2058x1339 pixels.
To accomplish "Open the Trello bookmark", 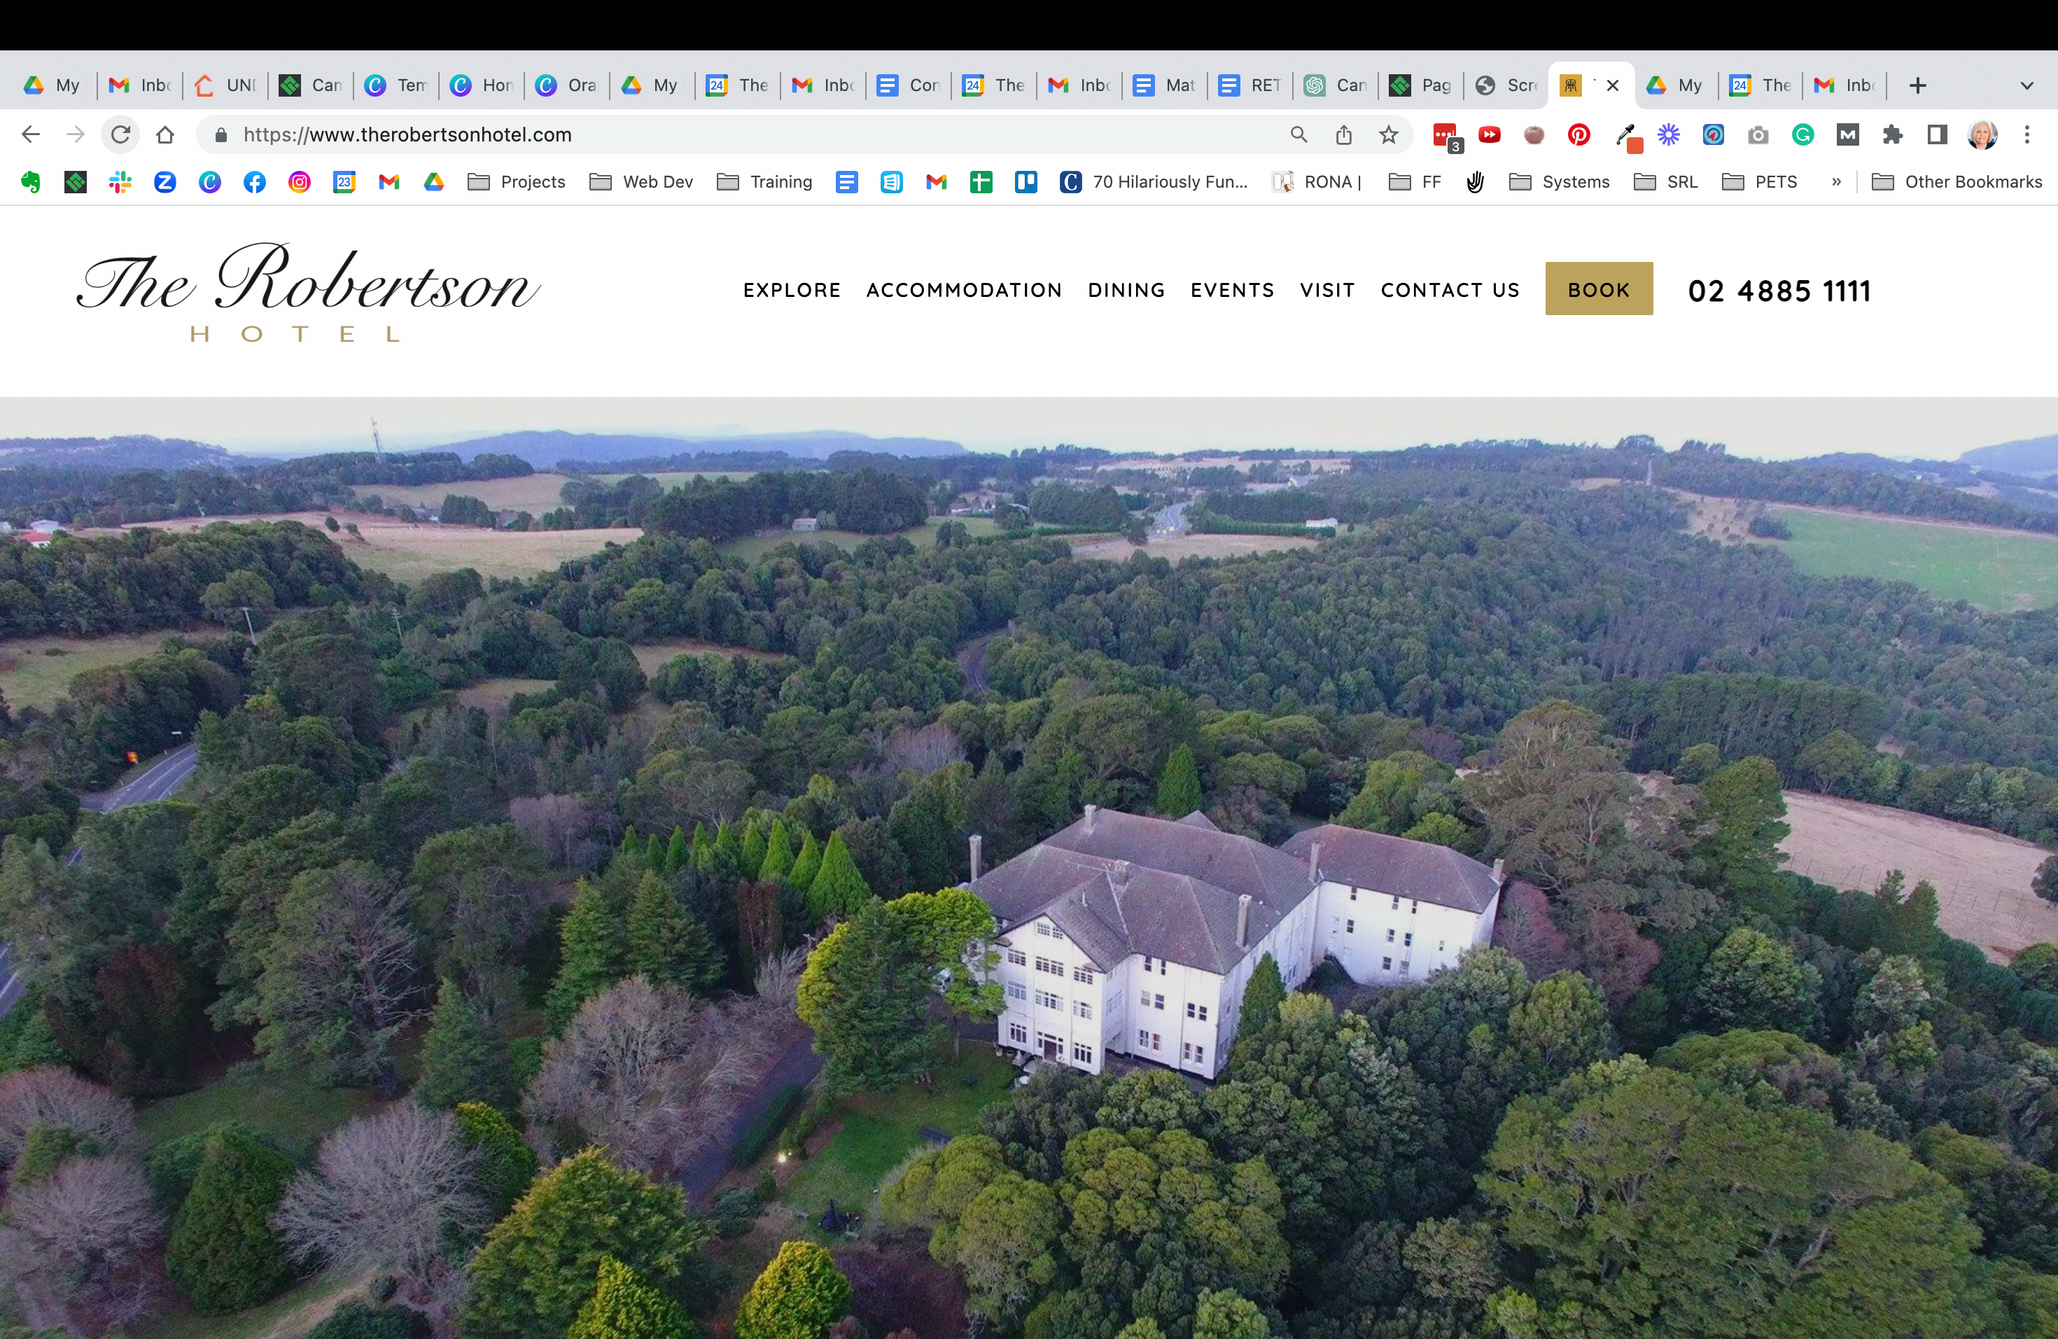I will tap(1026, 181).
